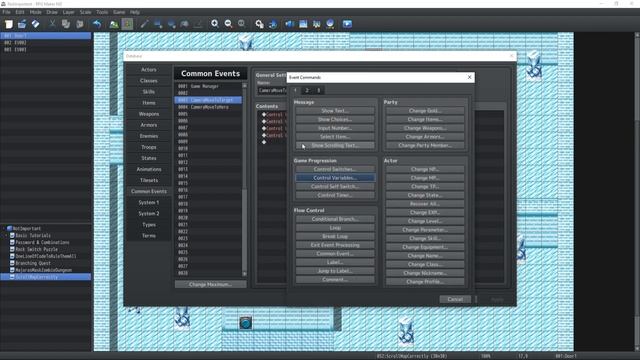The image size is (640, 360).
Task: Click the Undo arrow icon
Action: pos(97,24)
